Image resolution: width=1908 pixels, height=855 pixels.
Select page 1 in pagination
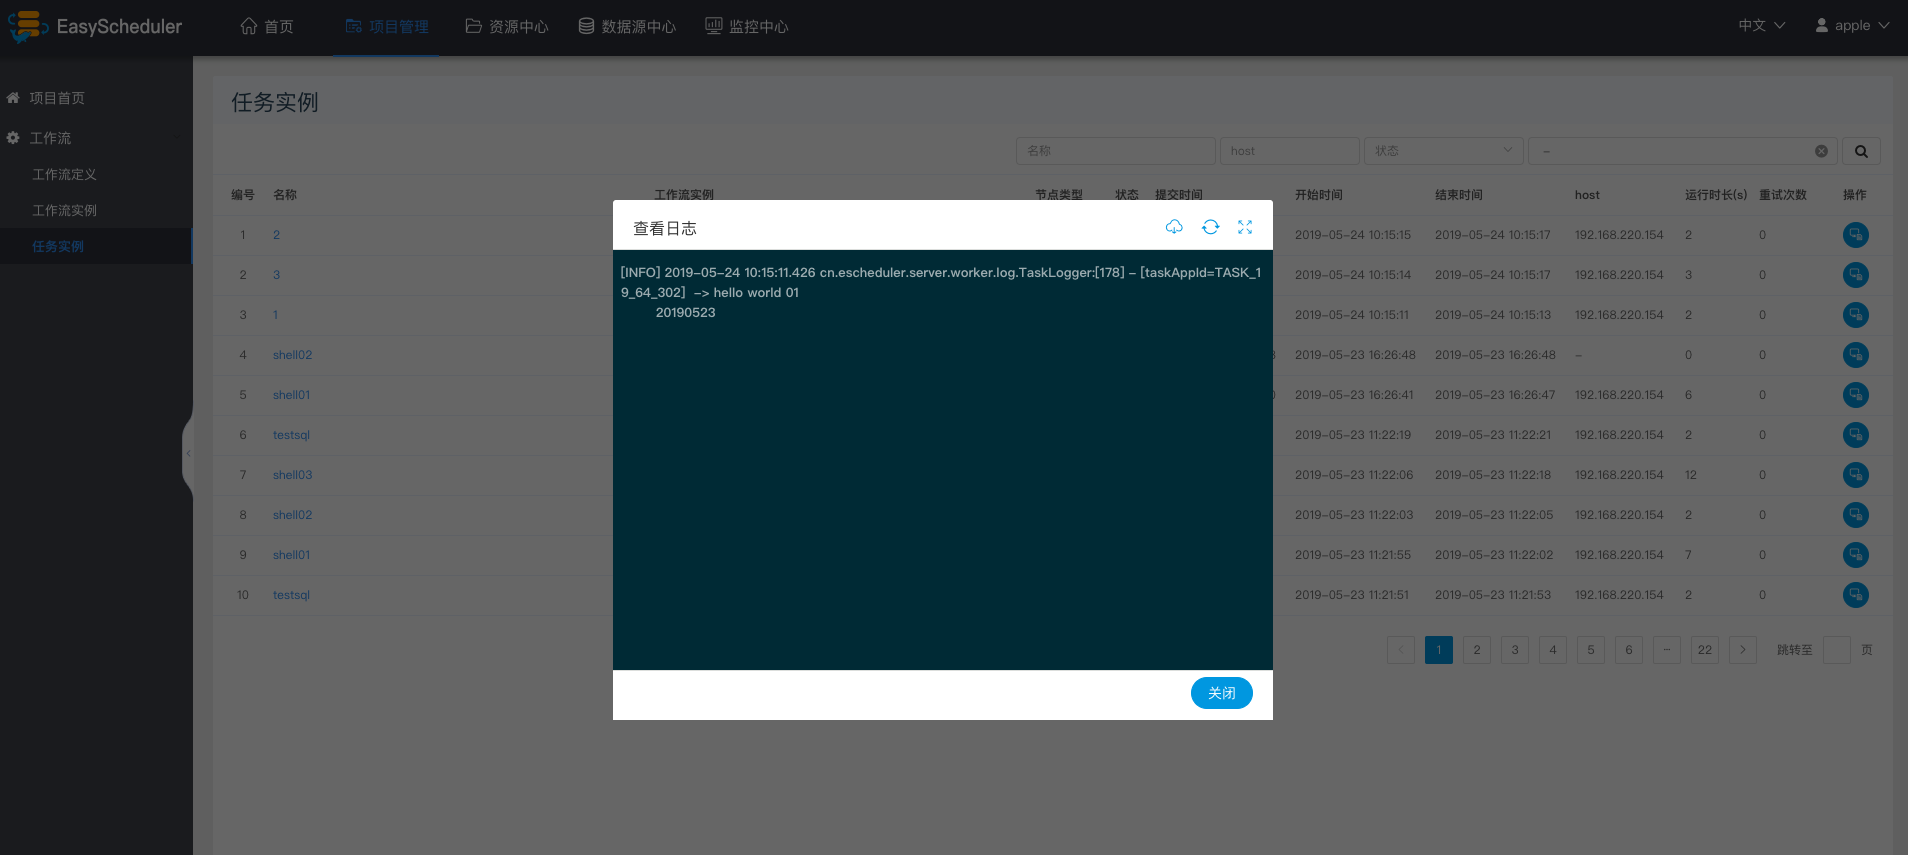point(1439,650)
